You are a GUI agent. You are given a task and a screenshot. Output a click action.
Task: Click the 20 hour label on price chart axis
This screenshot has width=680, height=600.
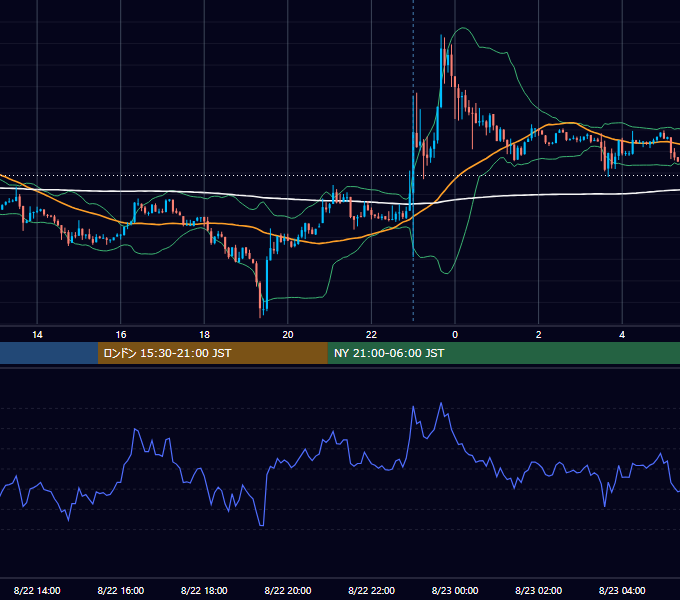point(288,335)
